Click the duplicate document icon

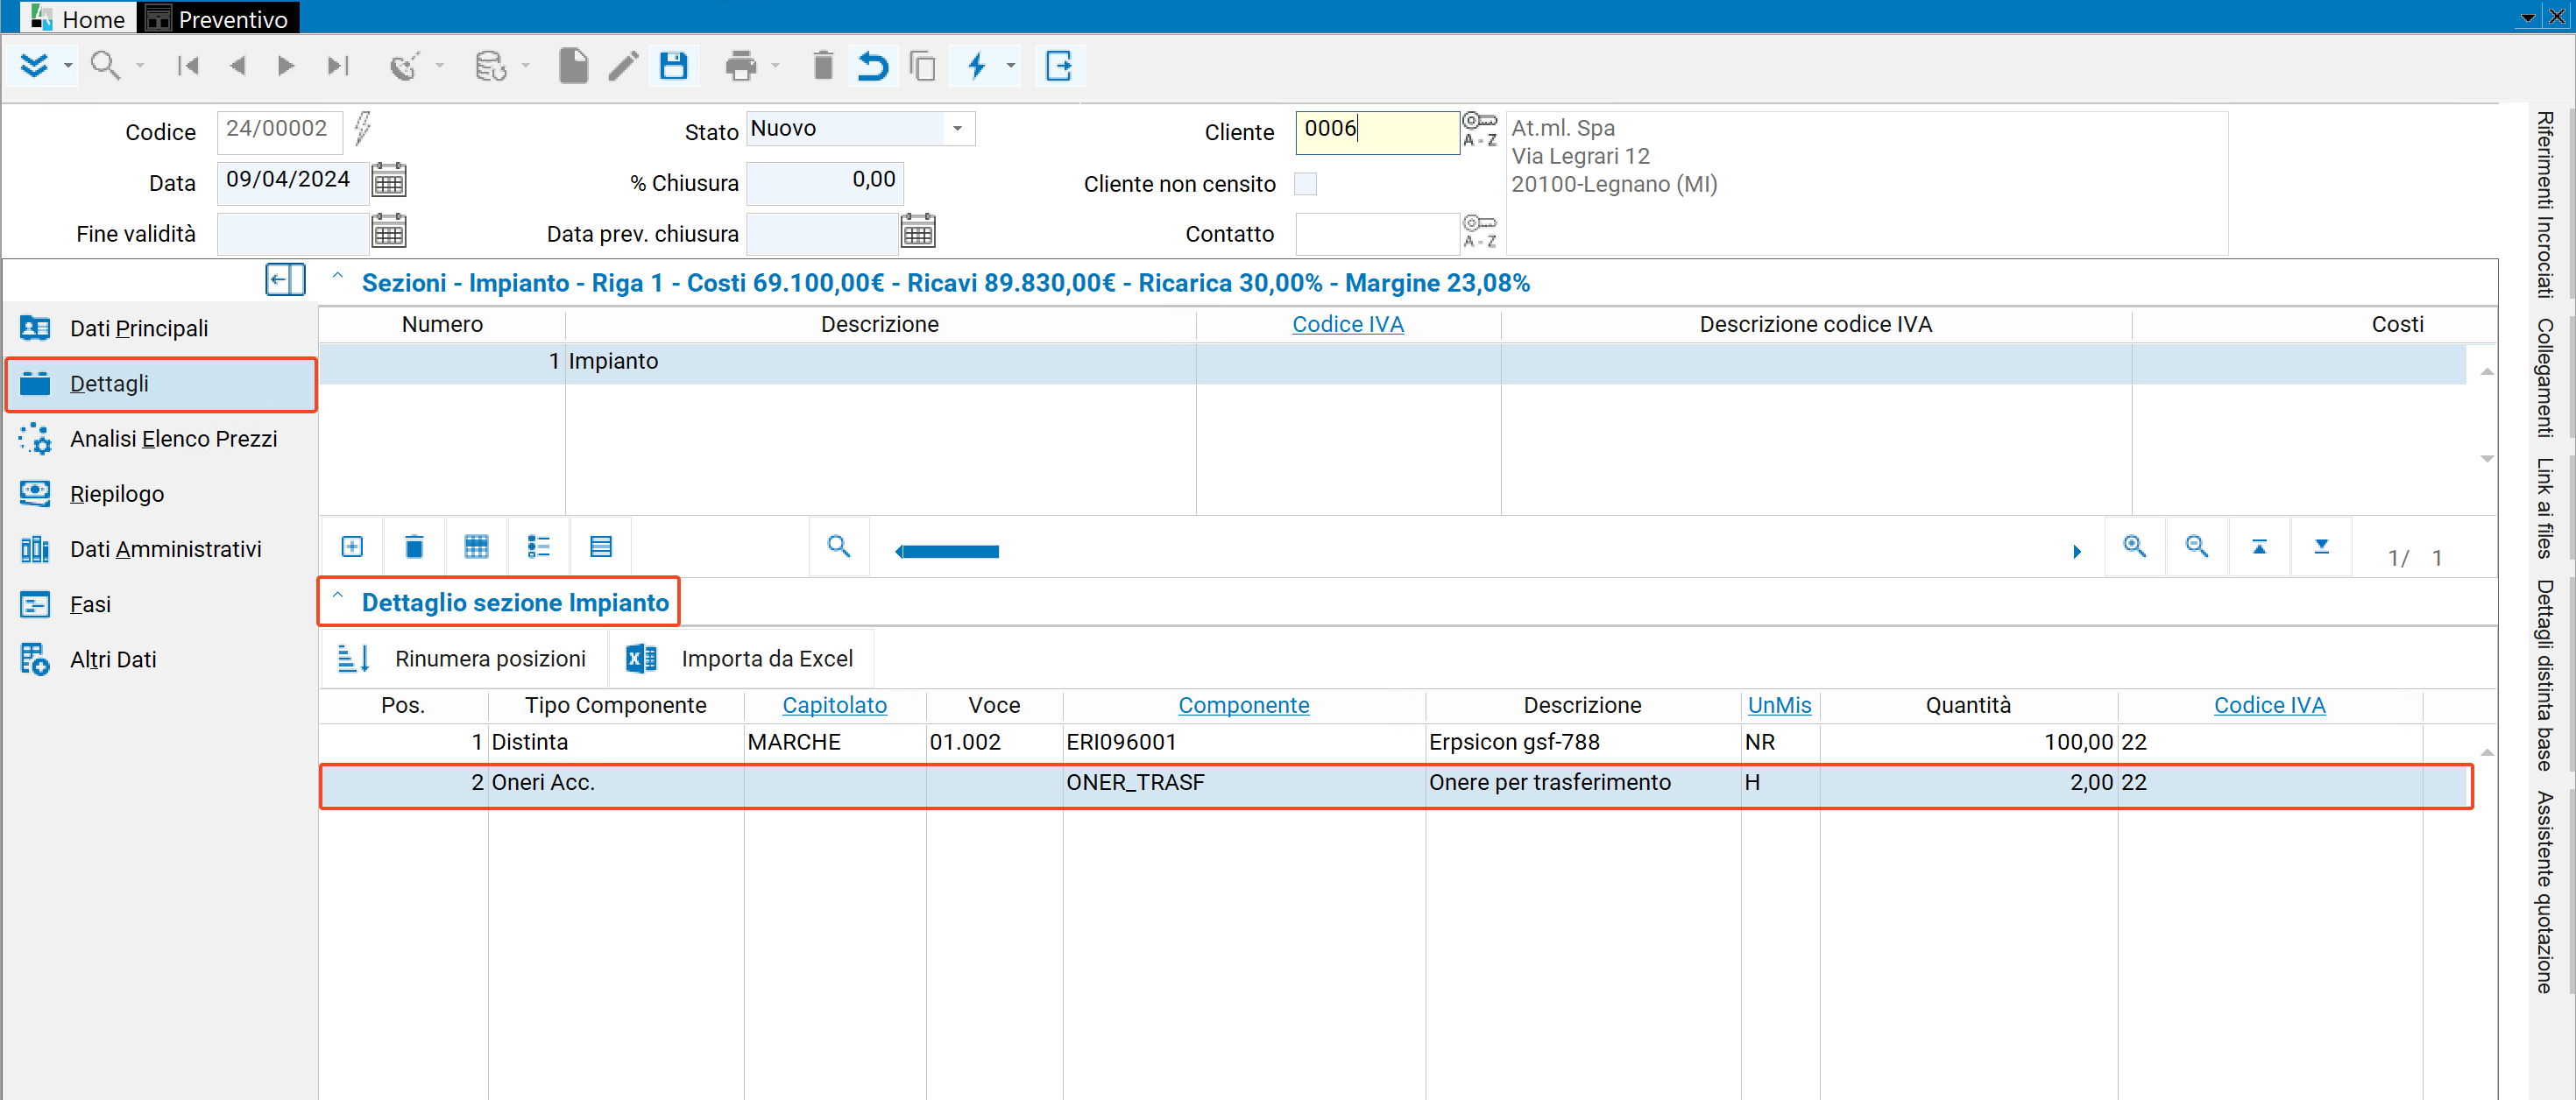[922, 66]
